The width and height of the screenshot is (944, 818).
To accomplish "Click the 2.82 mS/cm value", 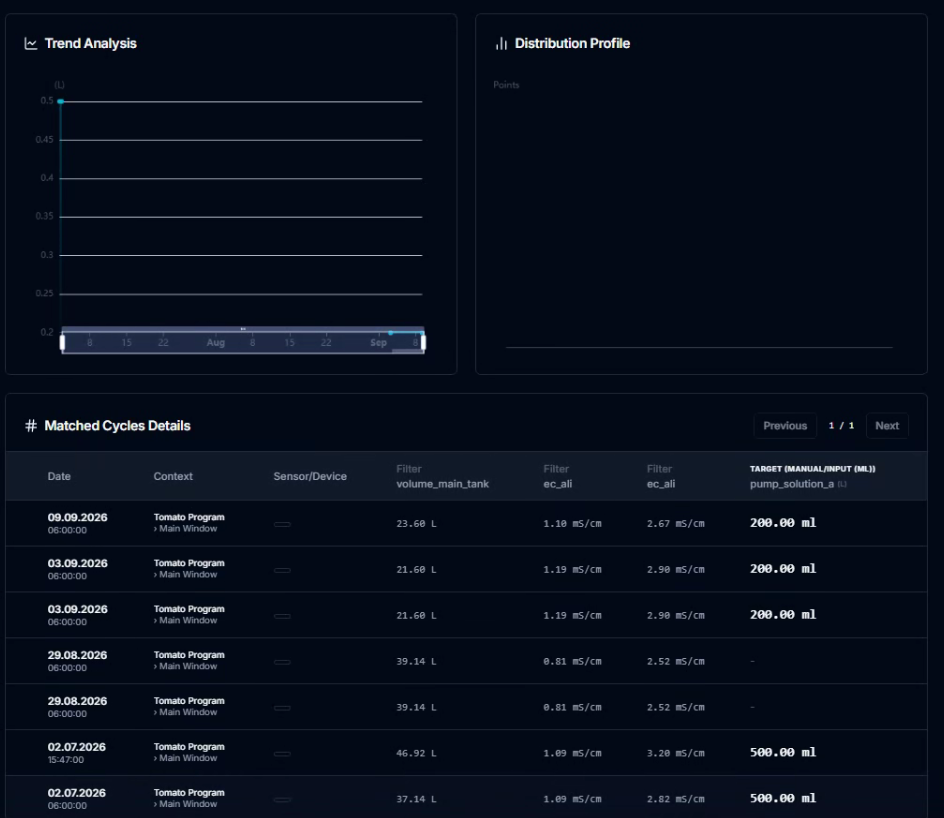I will pos(675,799).
